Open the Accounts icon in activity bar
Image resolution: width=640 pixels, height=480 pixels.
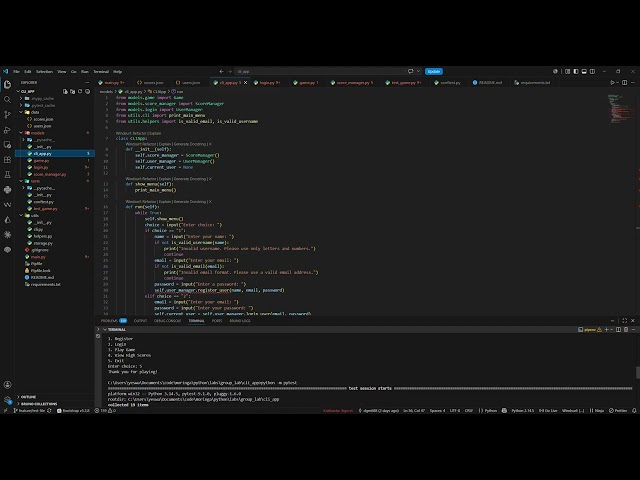[x=7, y=384]
